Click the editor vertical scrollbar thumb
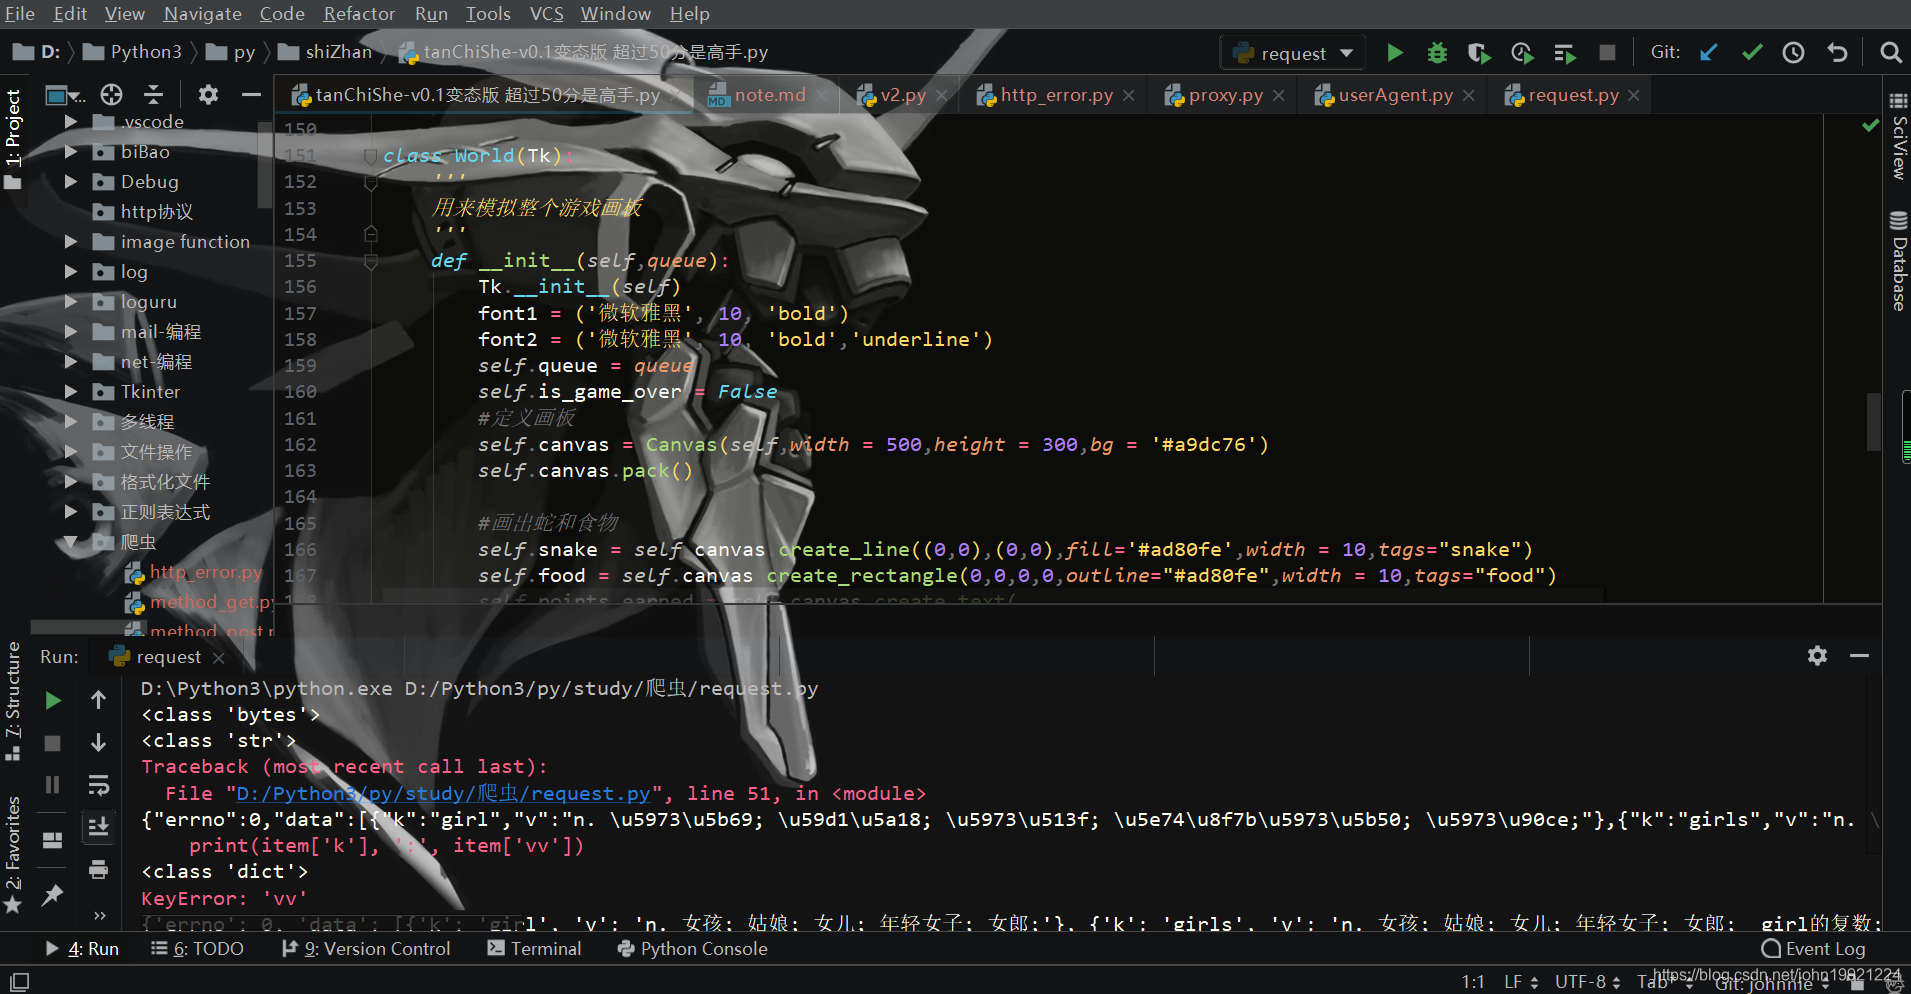This screenshot has height=994, width=1911. coord(1874,422)
